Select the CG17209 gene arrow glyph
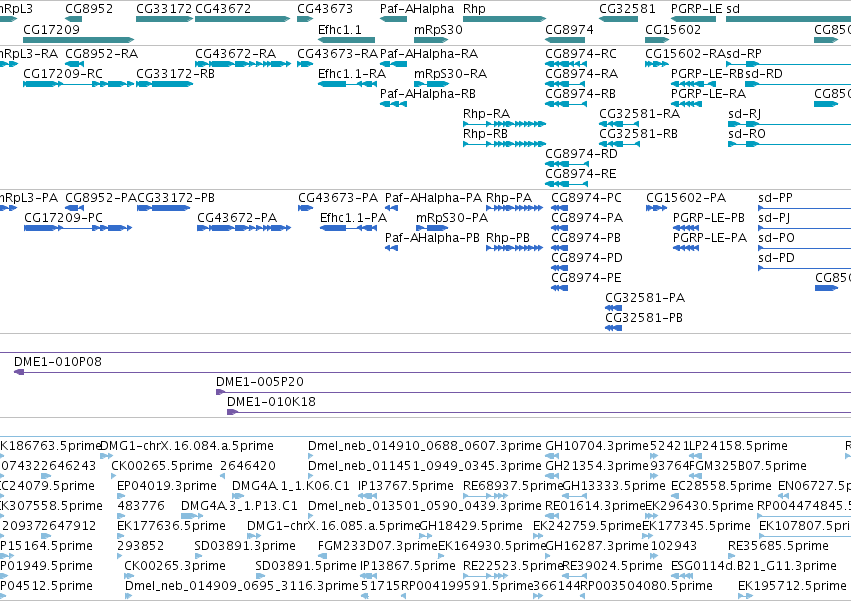This screenshot has height=601, width=851. (78, 40)
